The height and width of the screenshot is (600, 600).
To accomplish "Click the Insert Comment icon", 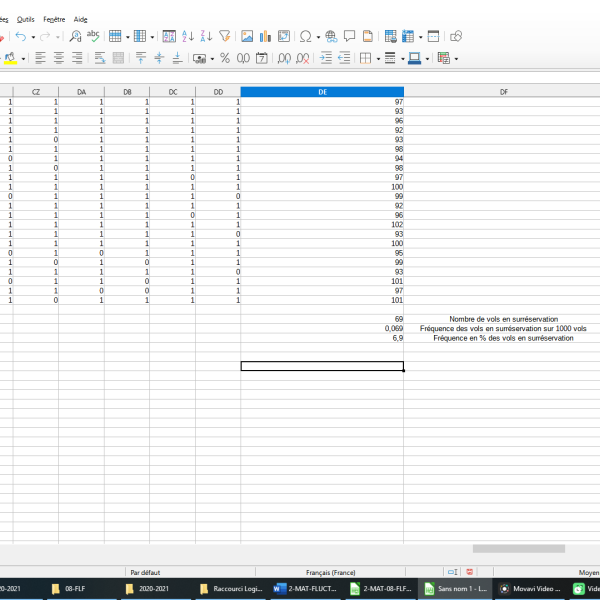I will tap(349, 36).
